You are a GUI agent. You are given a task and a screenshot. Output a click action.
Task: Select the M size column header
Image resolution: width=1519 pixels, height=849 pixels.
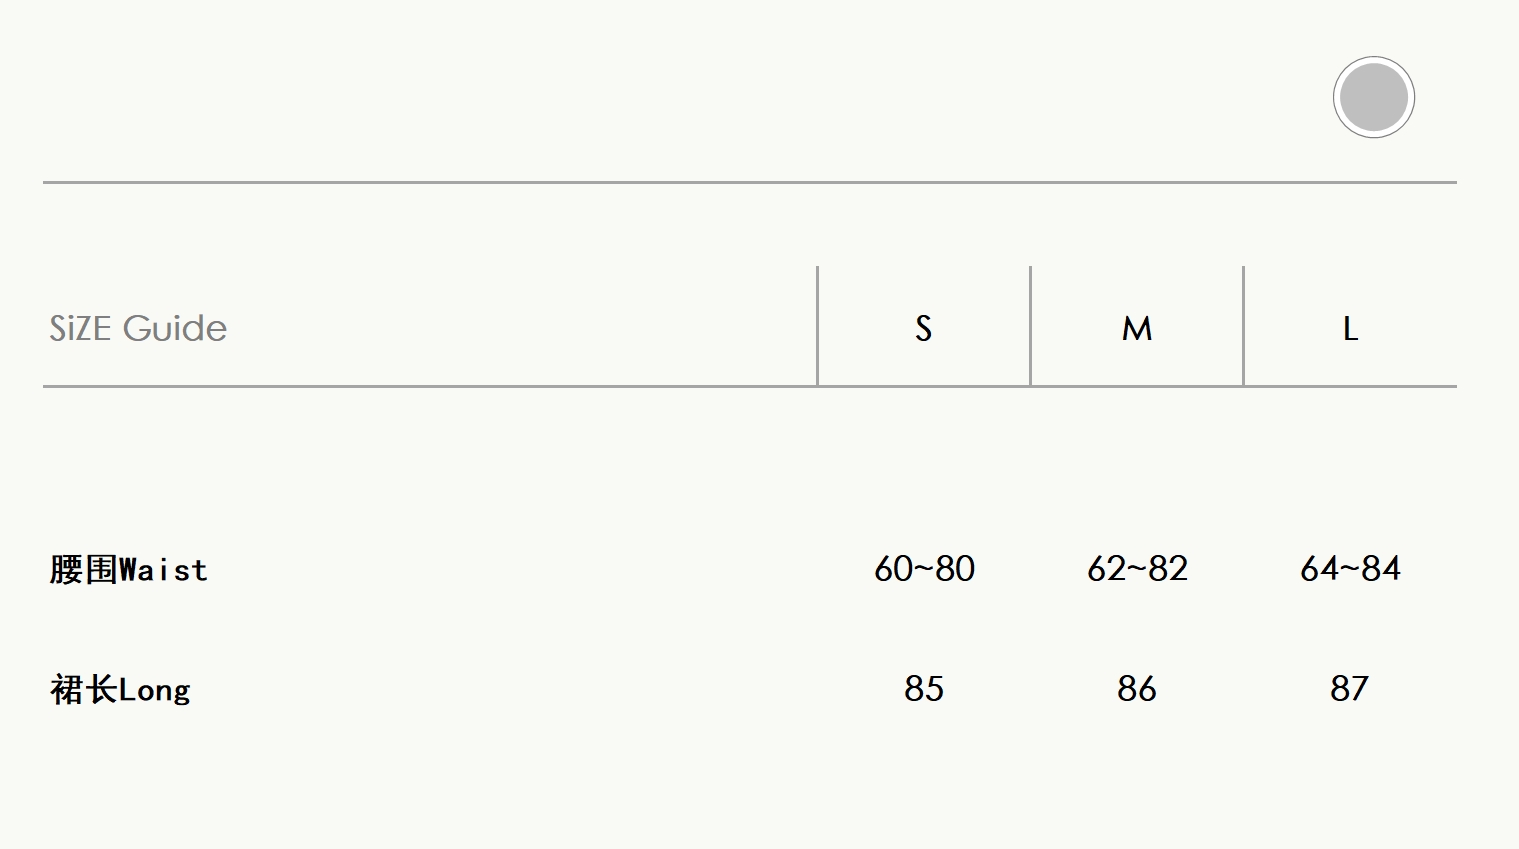[x=1136, y=328]
